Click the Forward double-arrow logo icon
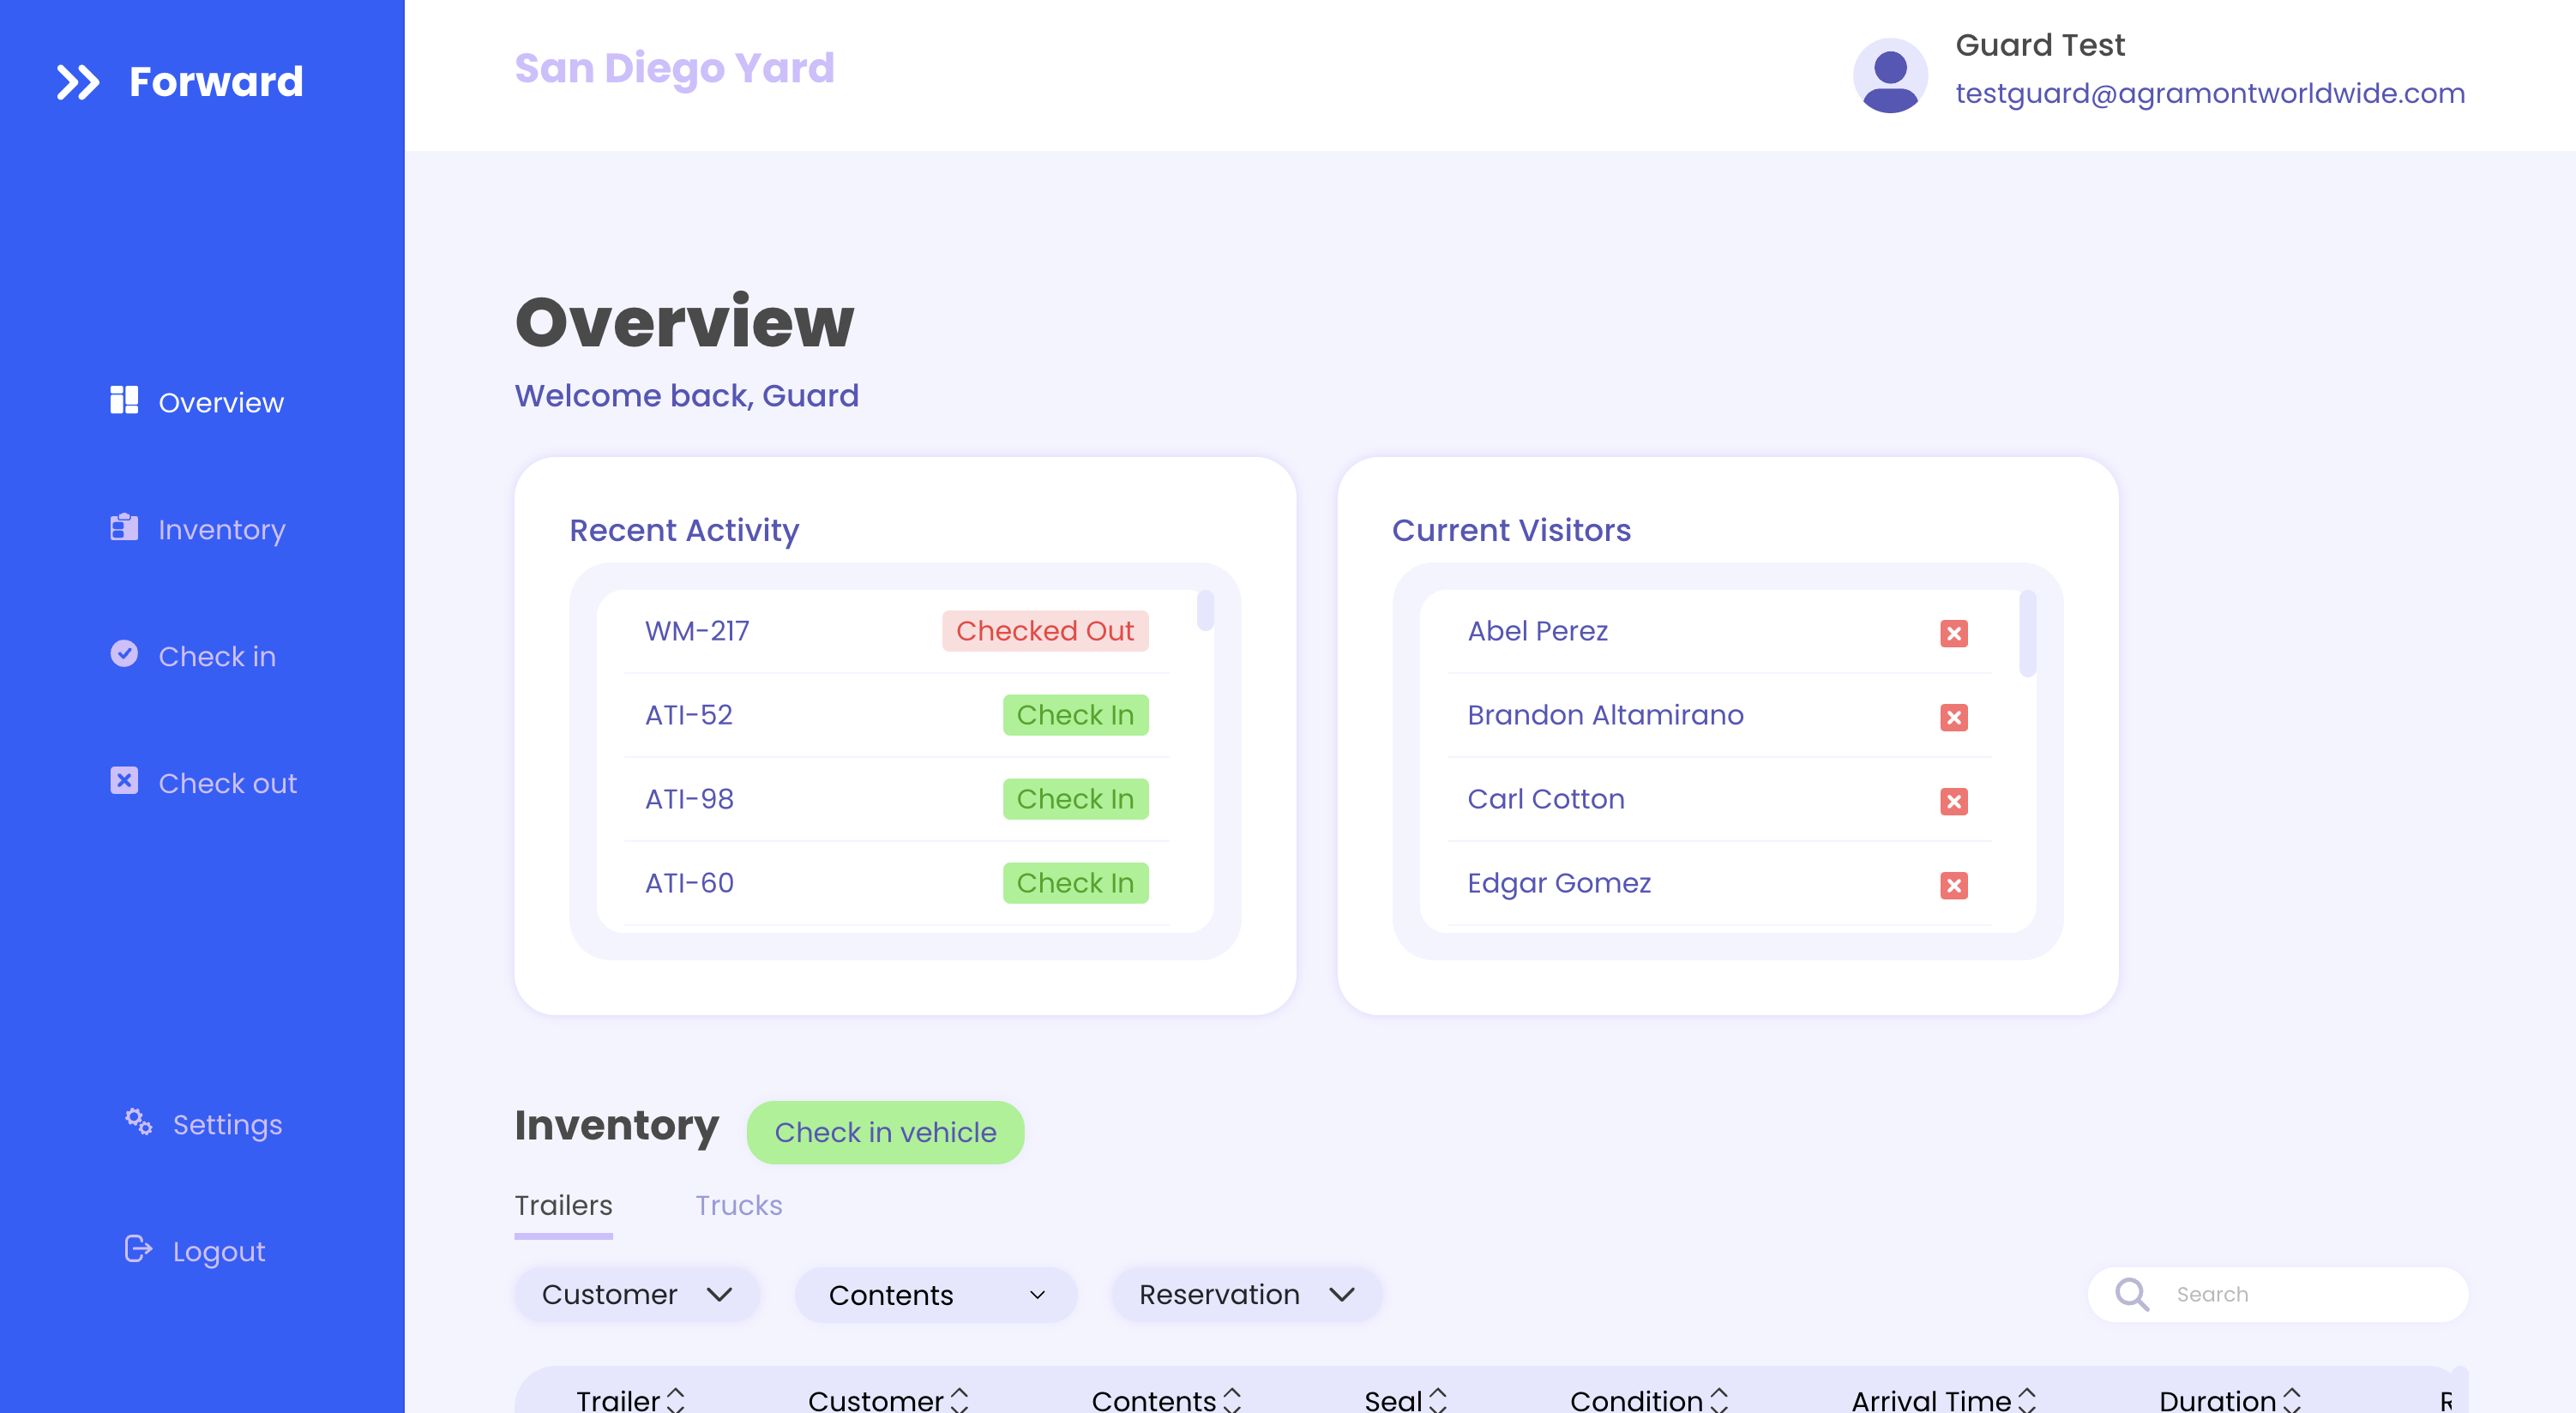The image size is (2576, 1413). point(78,82)
